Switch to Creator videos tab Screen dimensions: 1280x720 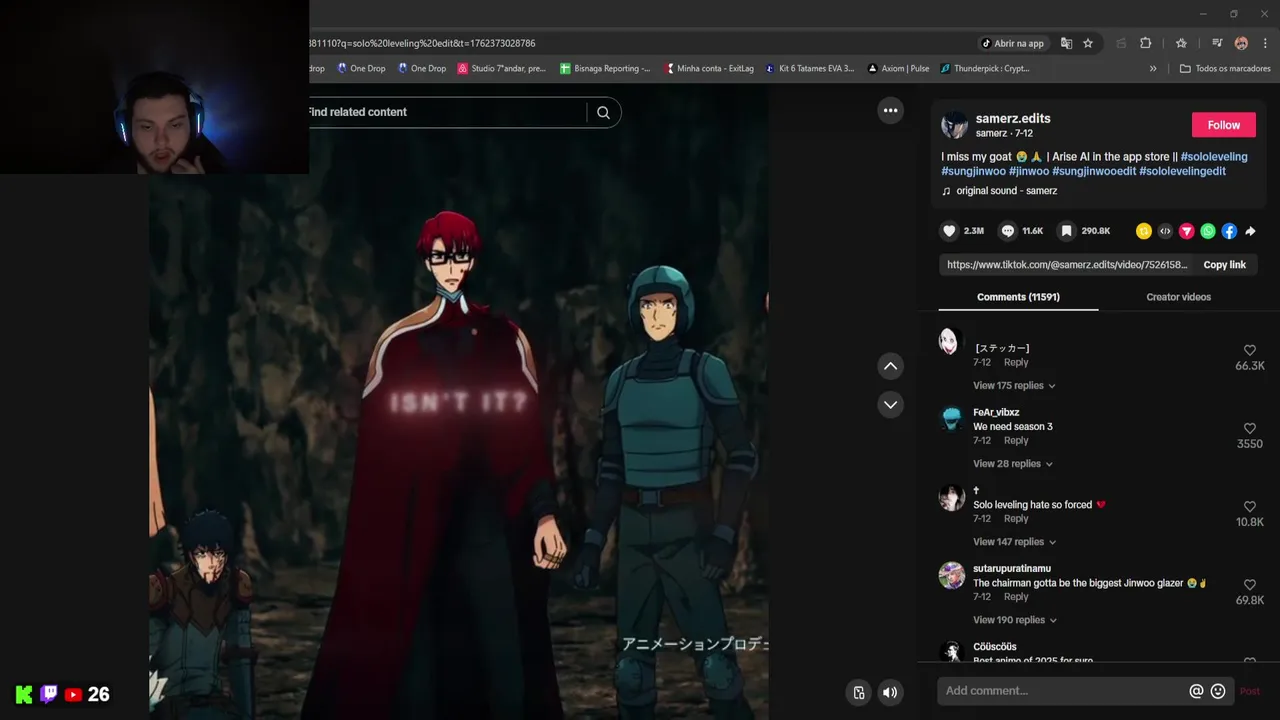tap(1178, 297)
